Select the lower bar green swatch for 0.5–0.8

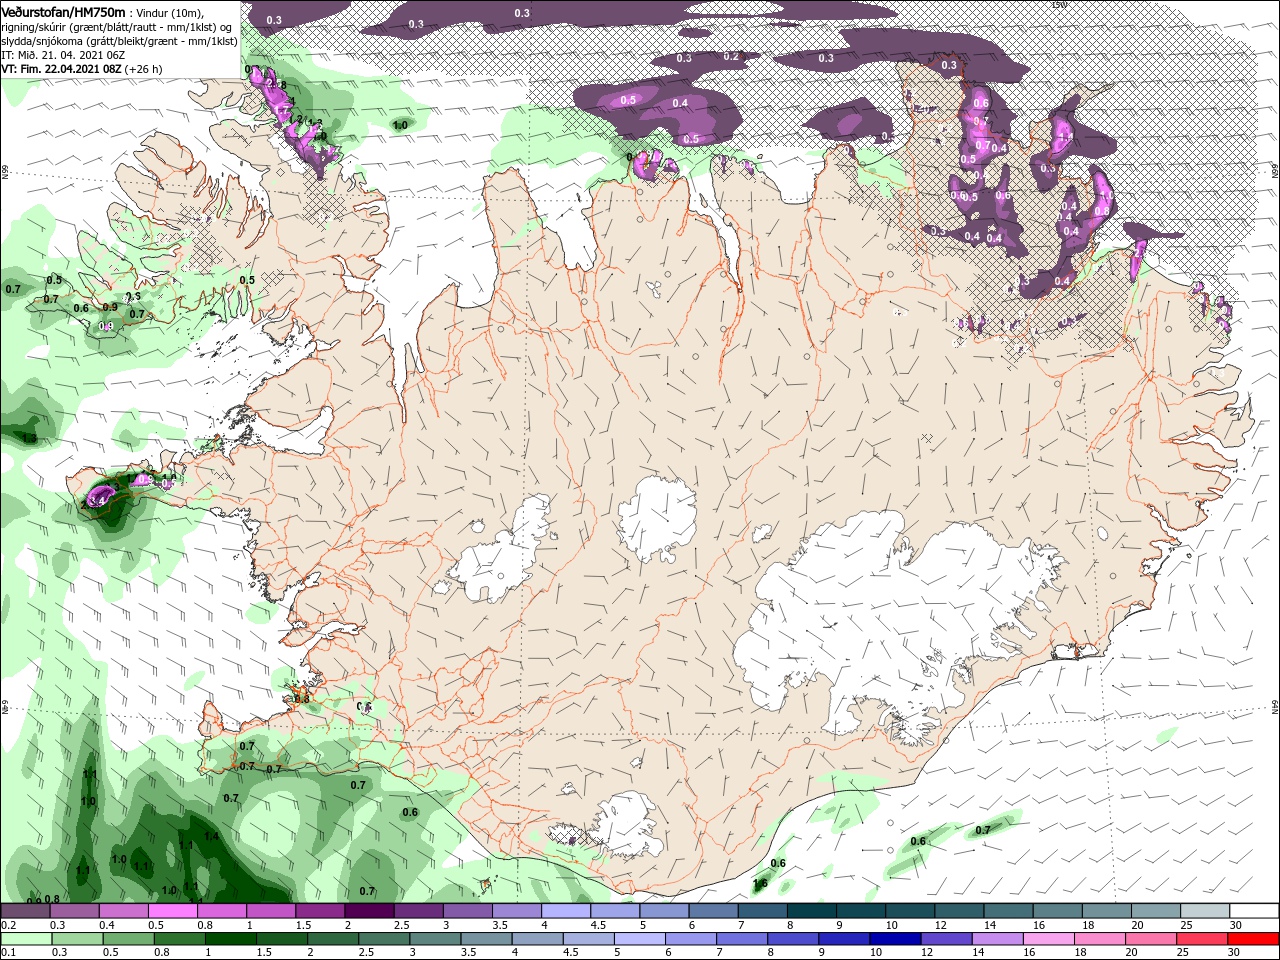(128, 939)
